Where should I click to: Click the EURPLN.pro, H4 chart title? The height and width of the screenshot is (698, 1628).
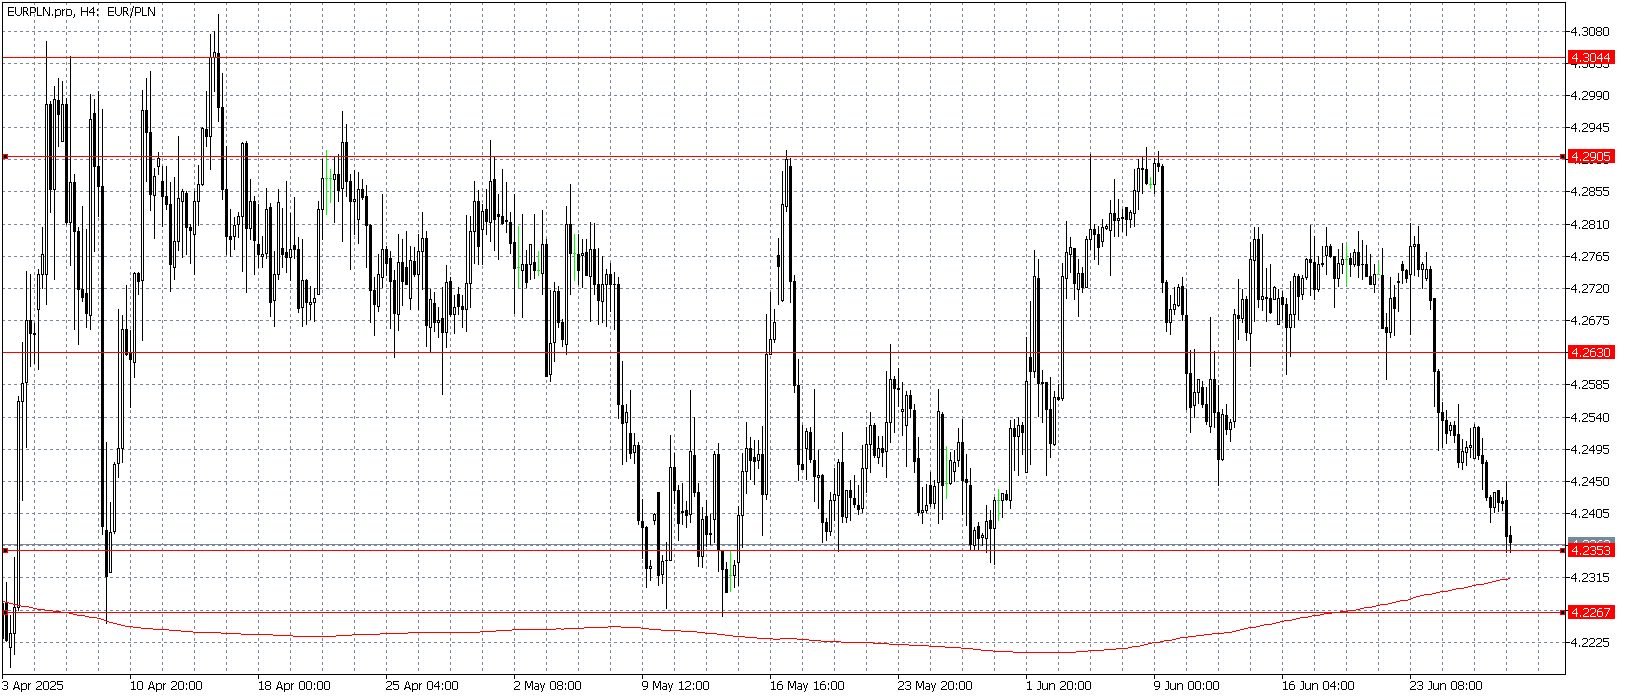click(x=81, y=12)
